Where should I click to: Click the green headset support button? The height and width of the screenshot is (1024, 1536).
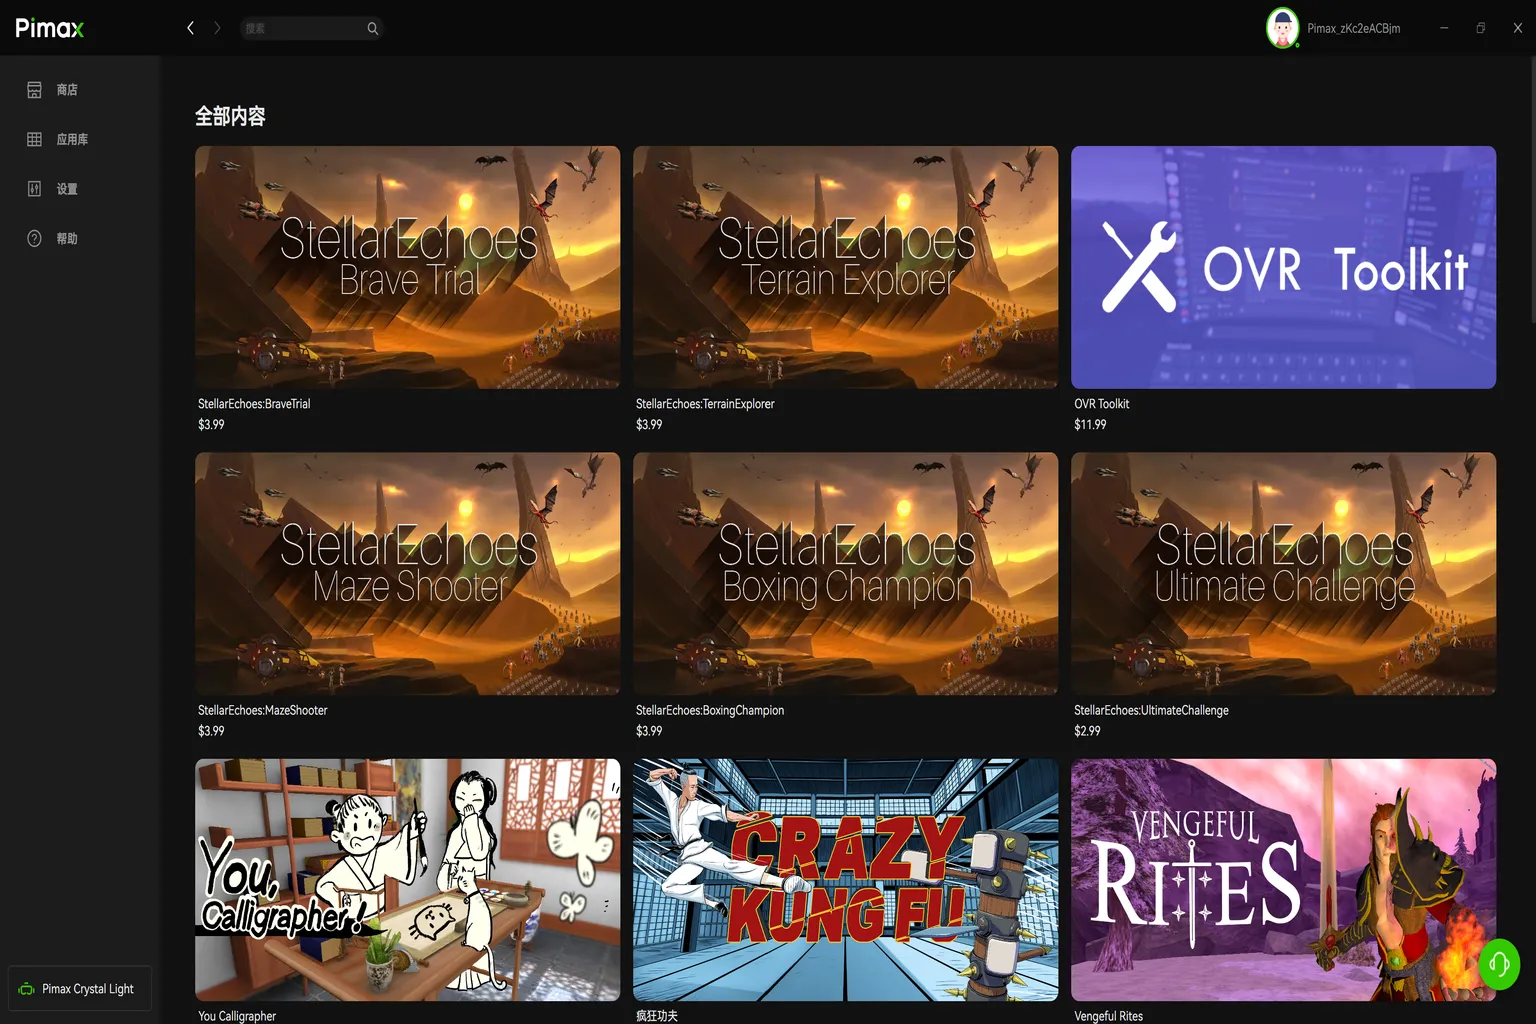(1499, 964)
